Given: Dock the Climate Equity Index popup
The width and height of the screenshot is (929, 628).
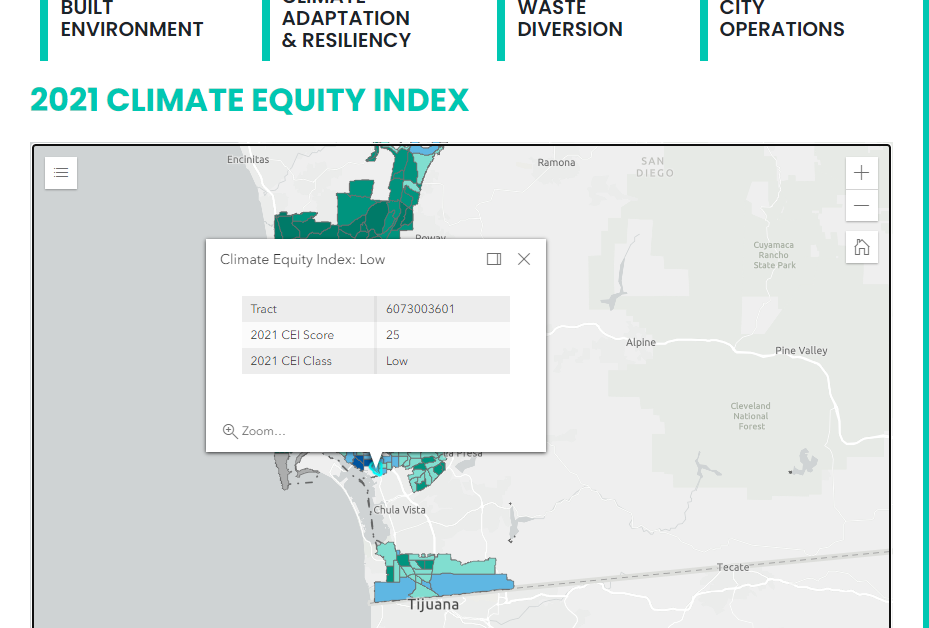Looking at the screenshot, I should (x=494, y=258).
